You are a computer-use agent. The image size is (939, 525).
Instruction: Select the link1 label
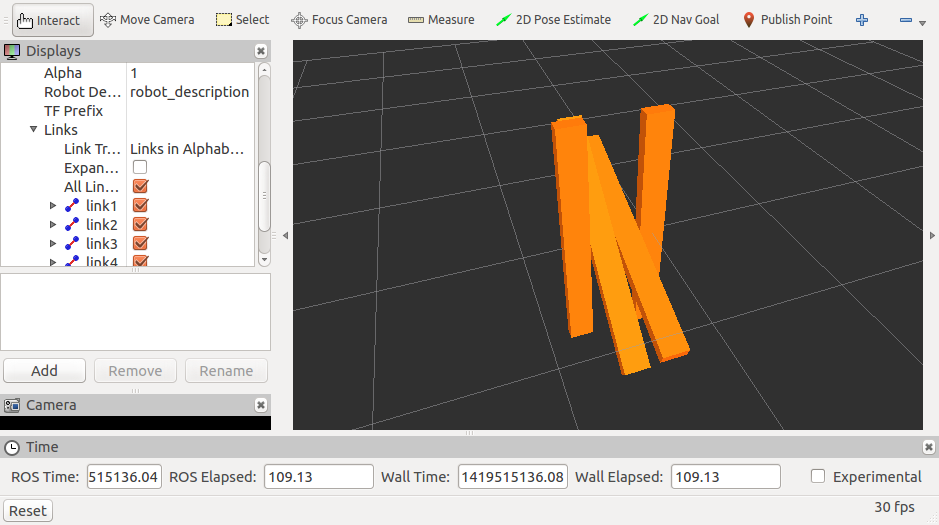point(101,205)
